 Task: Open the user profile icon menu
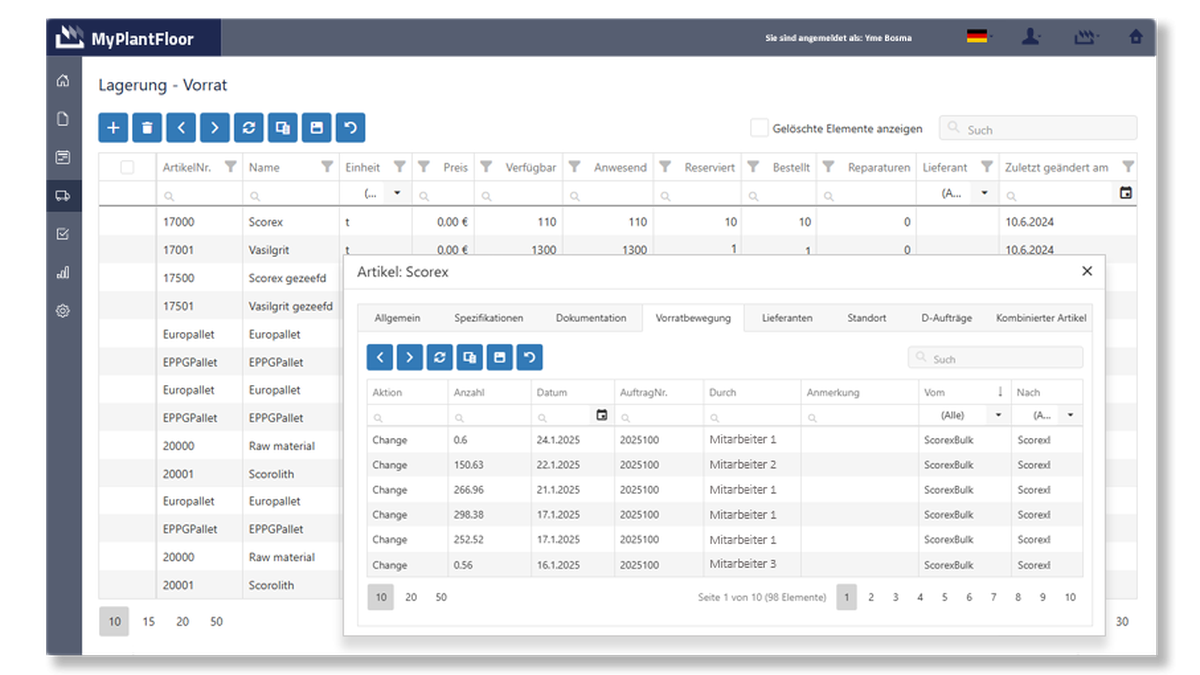pos(1031,37)
